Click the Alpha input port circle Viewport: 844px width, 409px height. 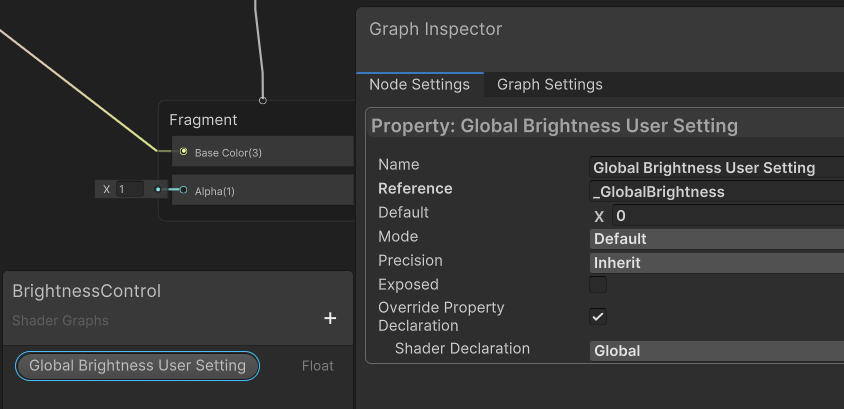tap(183, 190)
